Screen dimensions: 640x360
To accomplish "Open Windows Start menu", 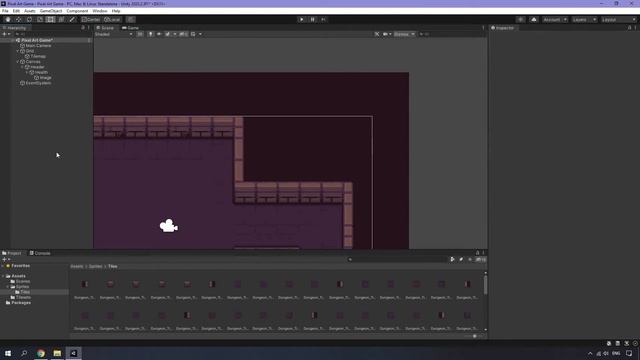I will click(x=8, y=353).
